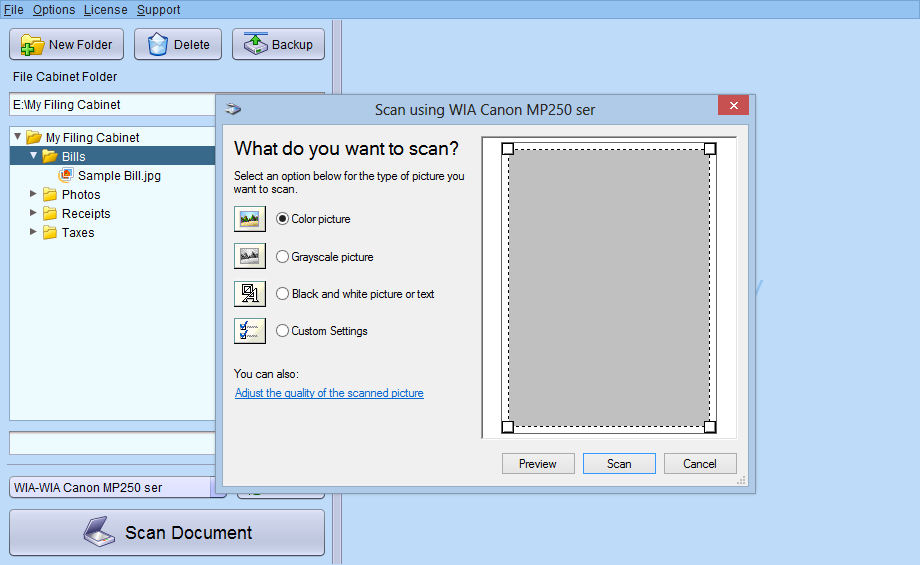The height and width of the screenshot is (565, 920).
Task: Select Sample Bill.jpg file
Action: pos(119,175)
